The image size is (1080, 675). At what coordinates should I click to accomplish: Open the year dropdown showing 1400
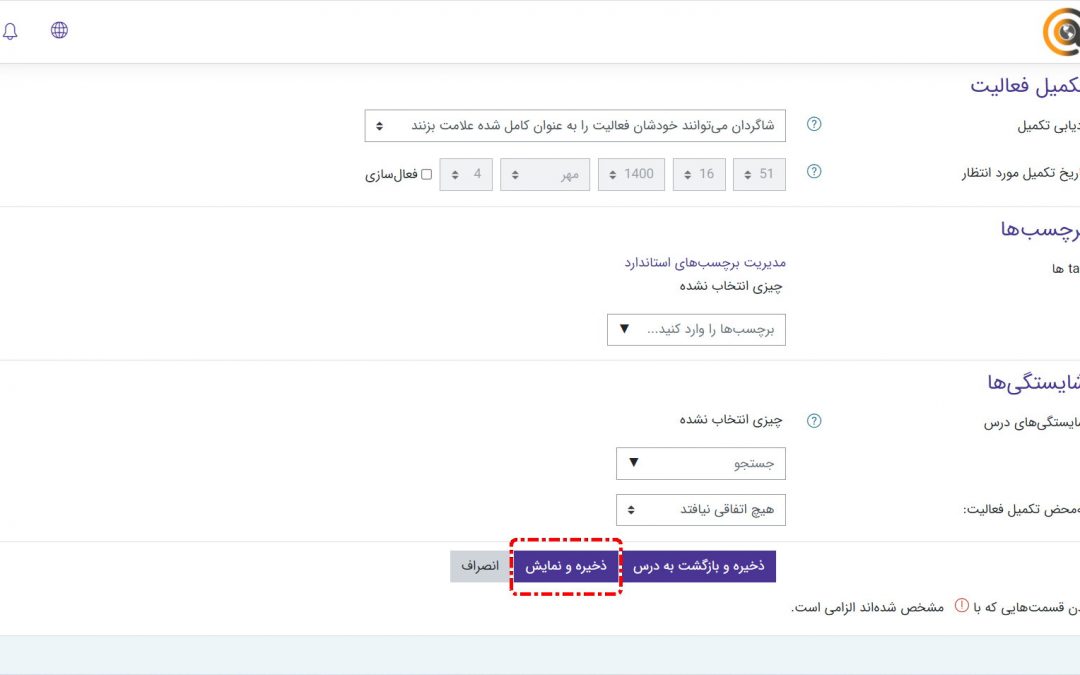click(x=631, y=174)
